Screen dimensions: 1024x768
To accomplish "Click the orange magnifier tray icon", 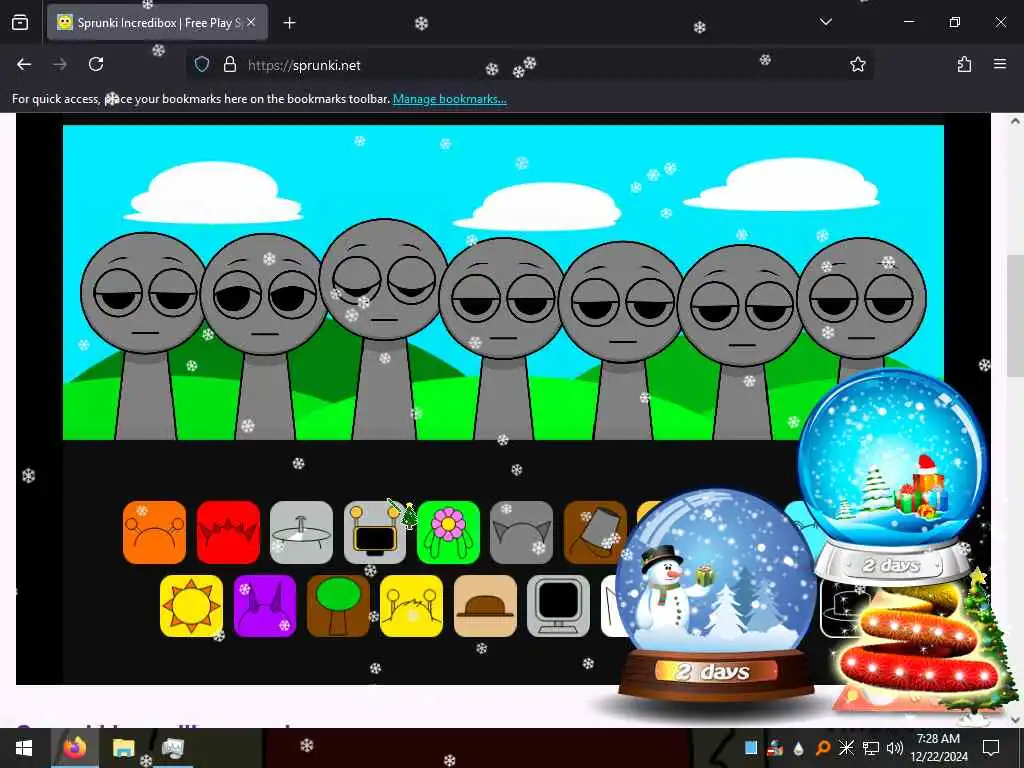I will (x=823, y=748).
